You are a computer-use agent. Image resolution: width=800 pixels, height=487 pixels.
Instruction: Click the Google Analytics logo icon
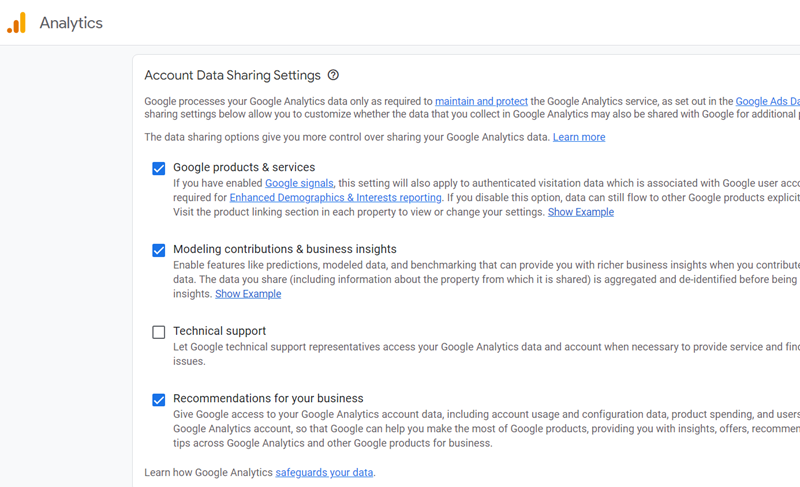pyautogui.click(x=16, y=23)
